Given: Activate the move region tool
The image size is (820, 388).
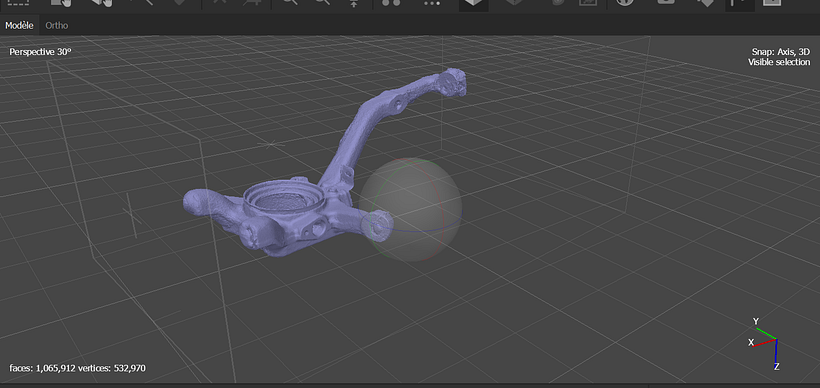Looking at the screenshot, I should point(61,2).
